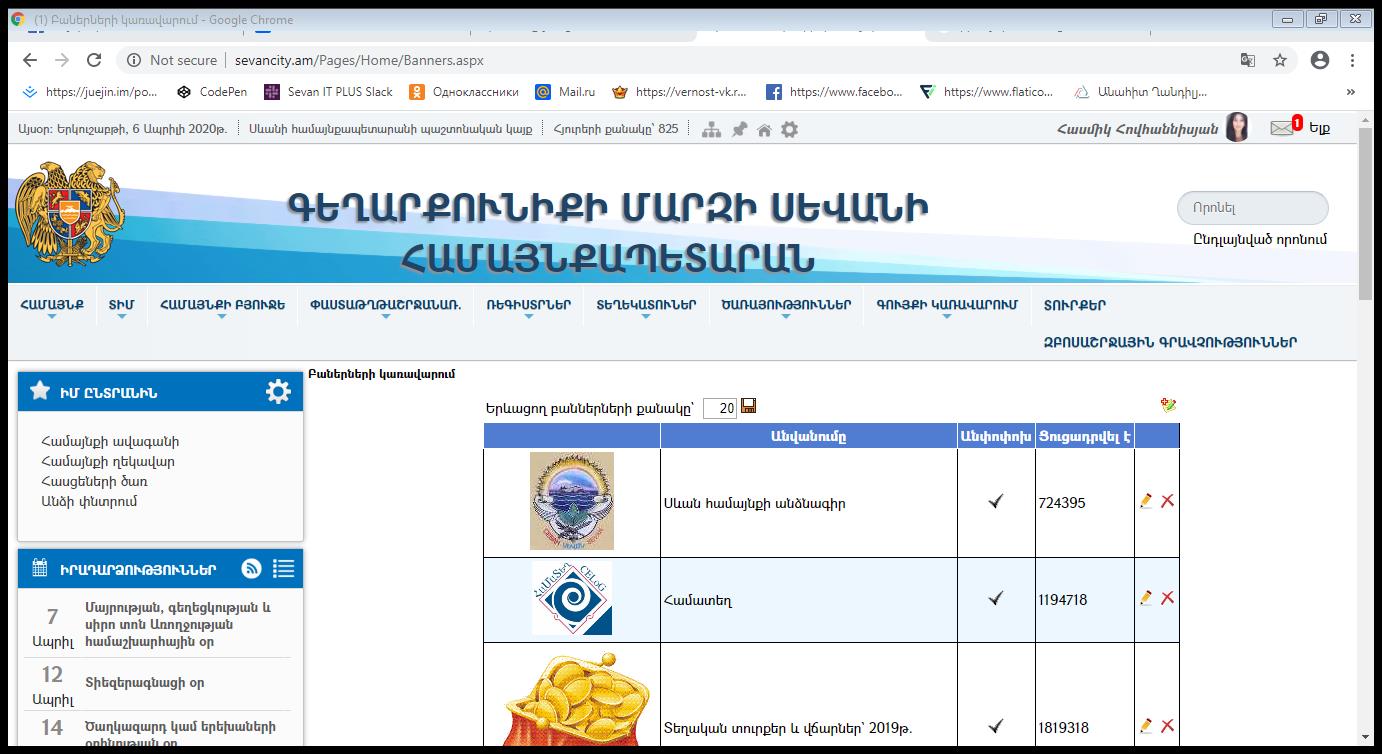Go back using Chrome's back arrow
The width and height of the screenshot is (1382, 754).
30,60
